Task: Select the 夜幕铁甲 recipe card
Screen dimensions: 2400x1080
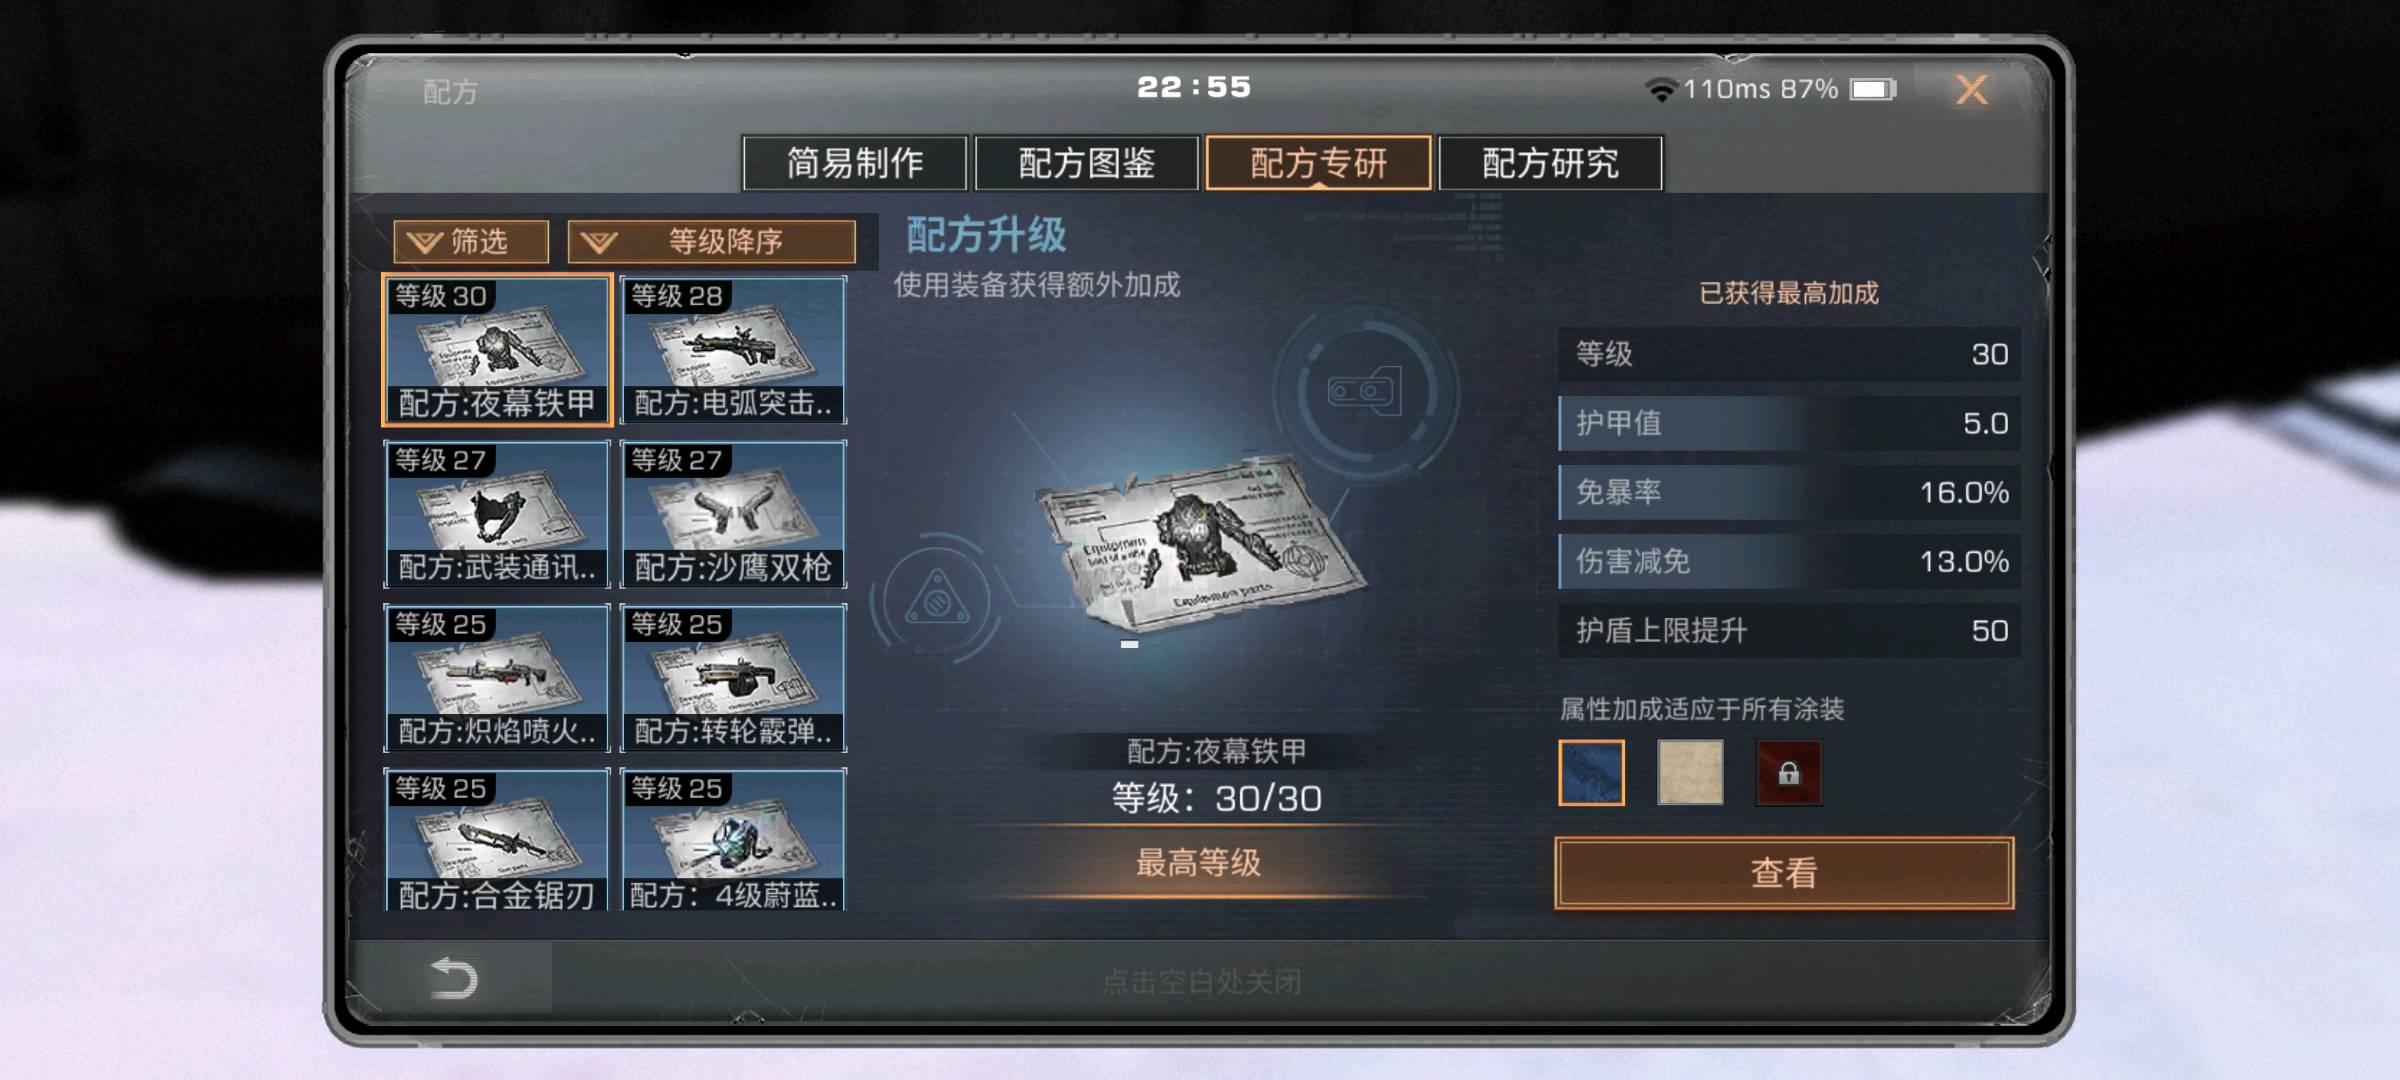Action: point(497,350)
